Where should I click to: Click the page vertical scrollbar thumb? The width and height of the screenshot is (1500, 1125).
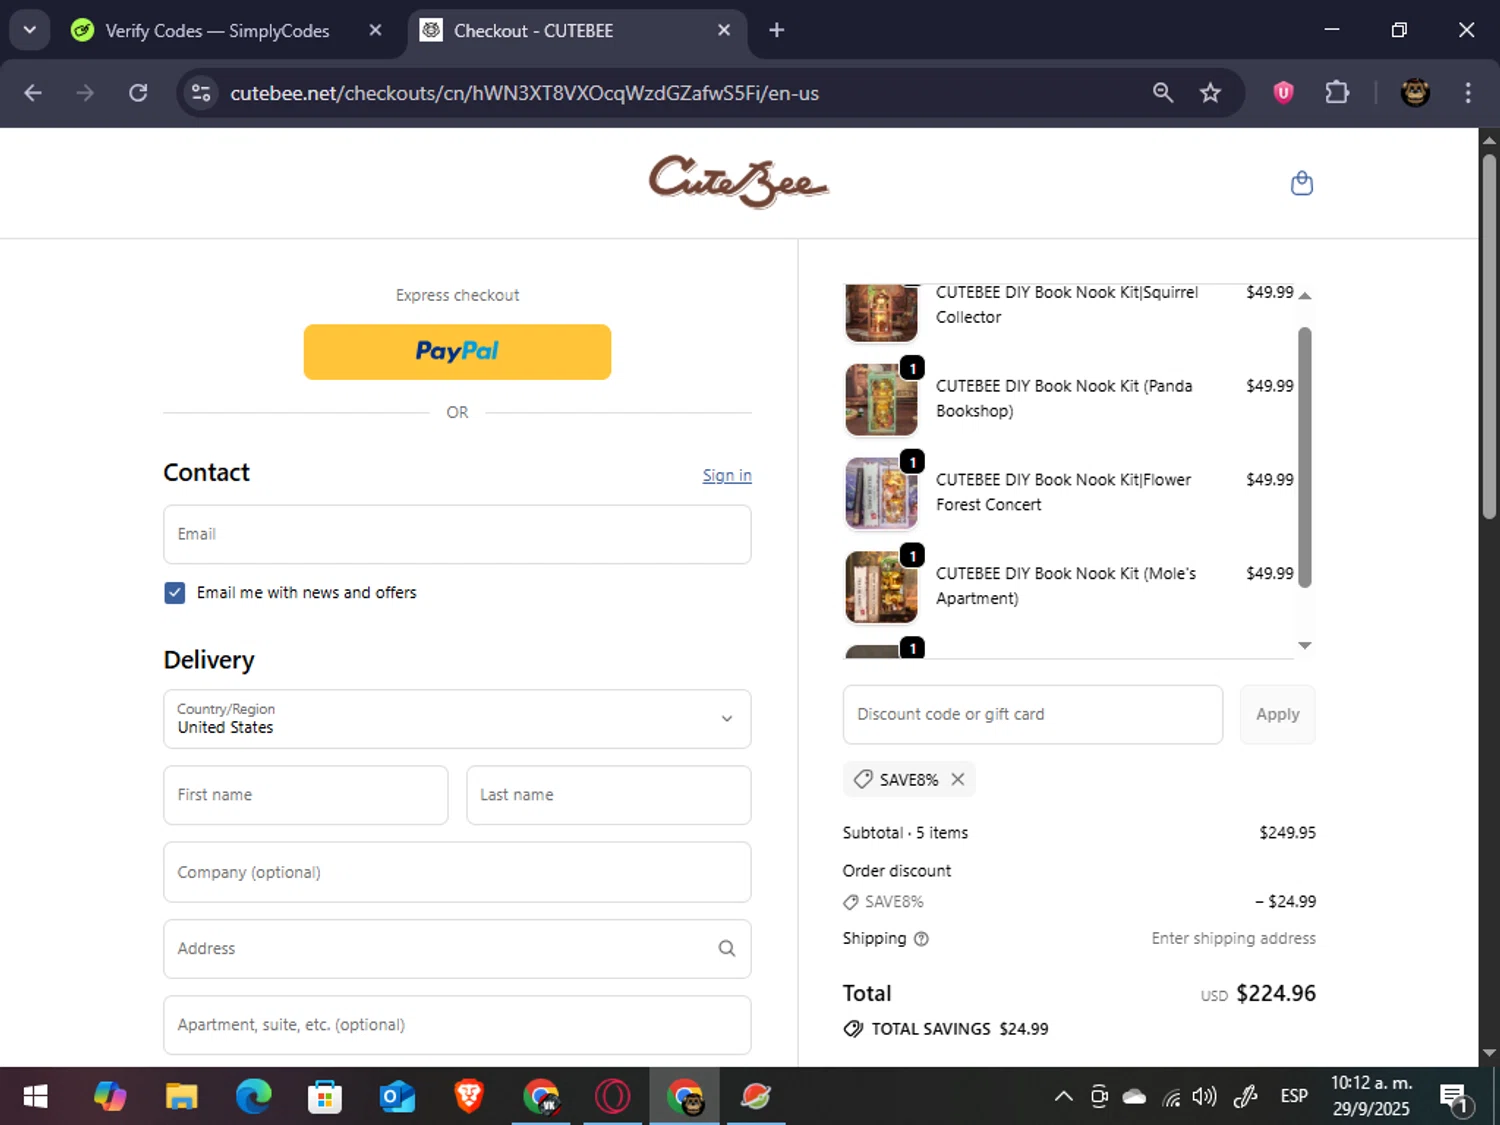coord(1489,335)
